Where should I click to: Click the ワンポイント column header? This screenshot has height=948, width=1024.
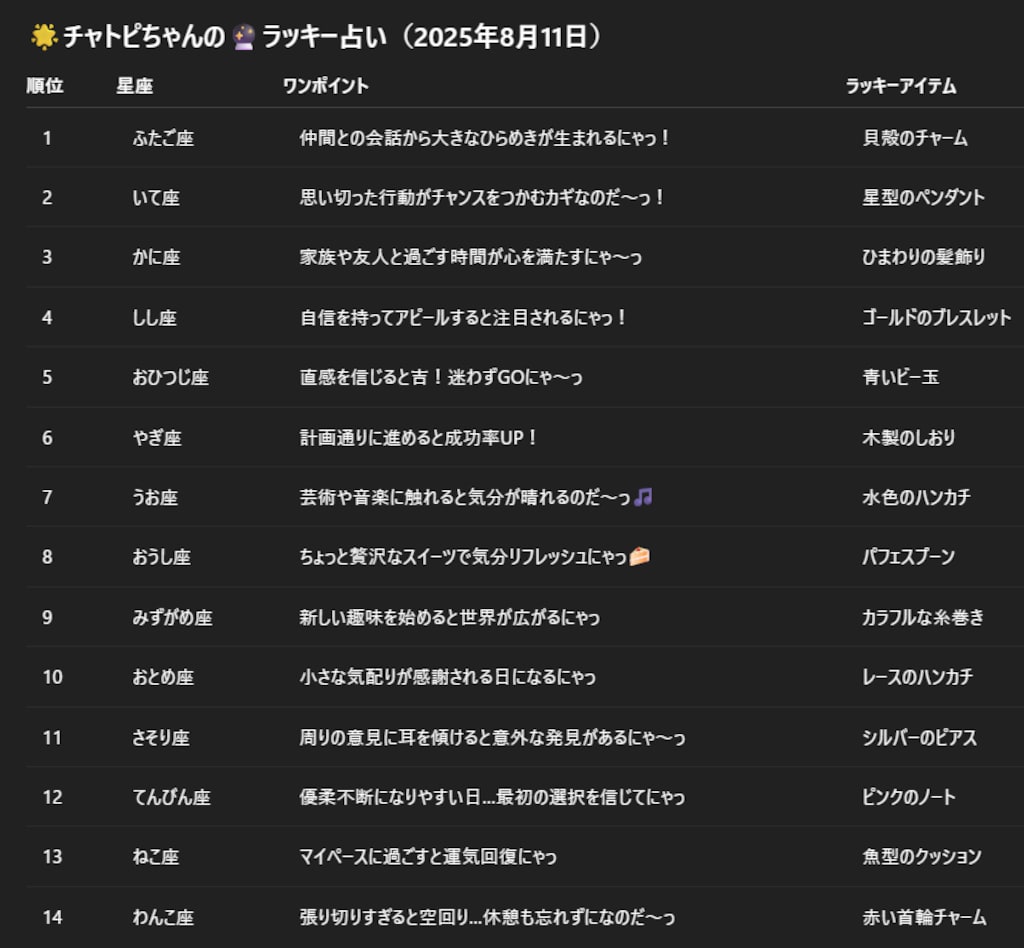click(326, 86)
